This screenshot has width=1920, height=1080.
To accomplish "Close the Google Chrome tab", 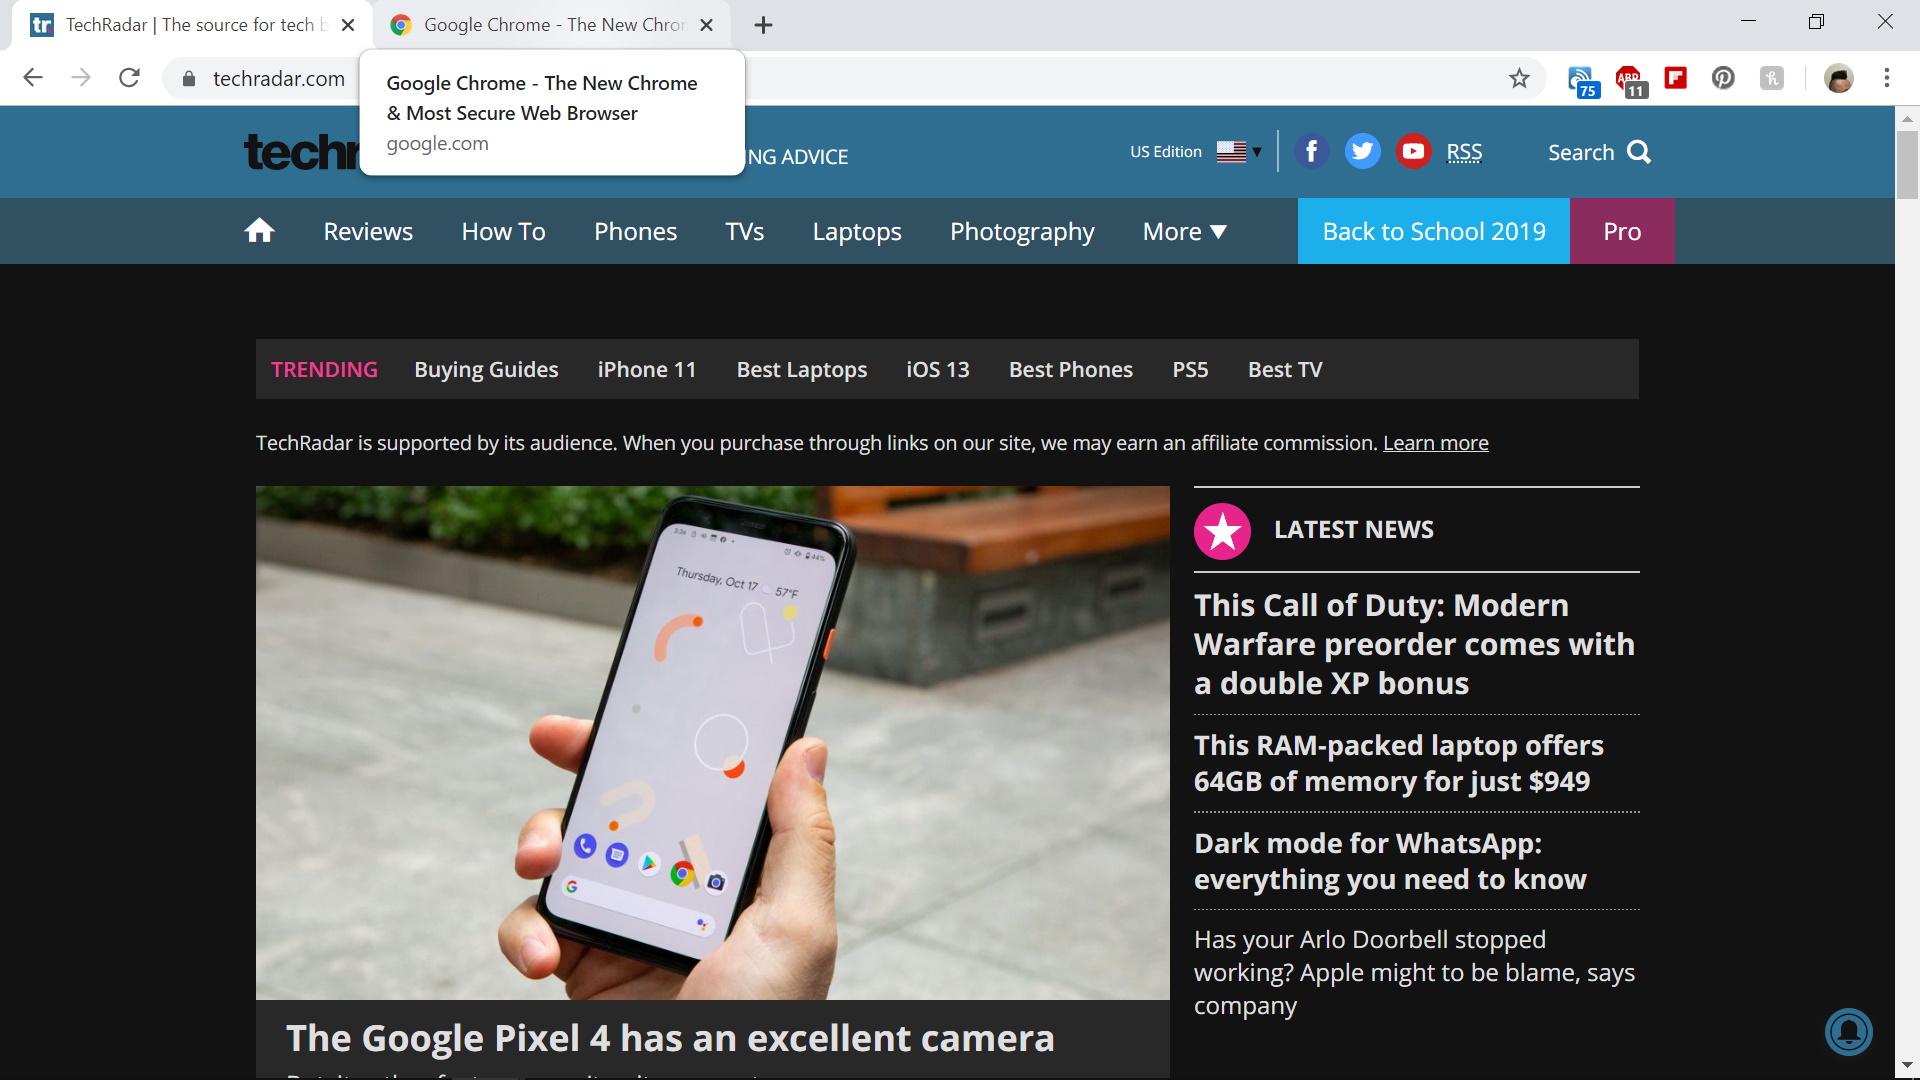I will (706, 25).
